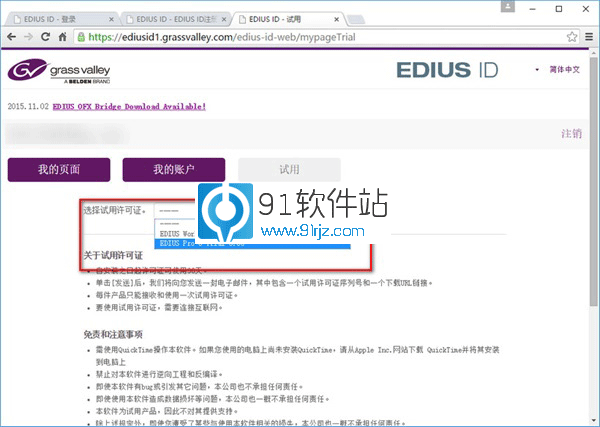Switch to the second EDIUS ID tab
This screenshot has width=600, height=427.
coord(170,18)
